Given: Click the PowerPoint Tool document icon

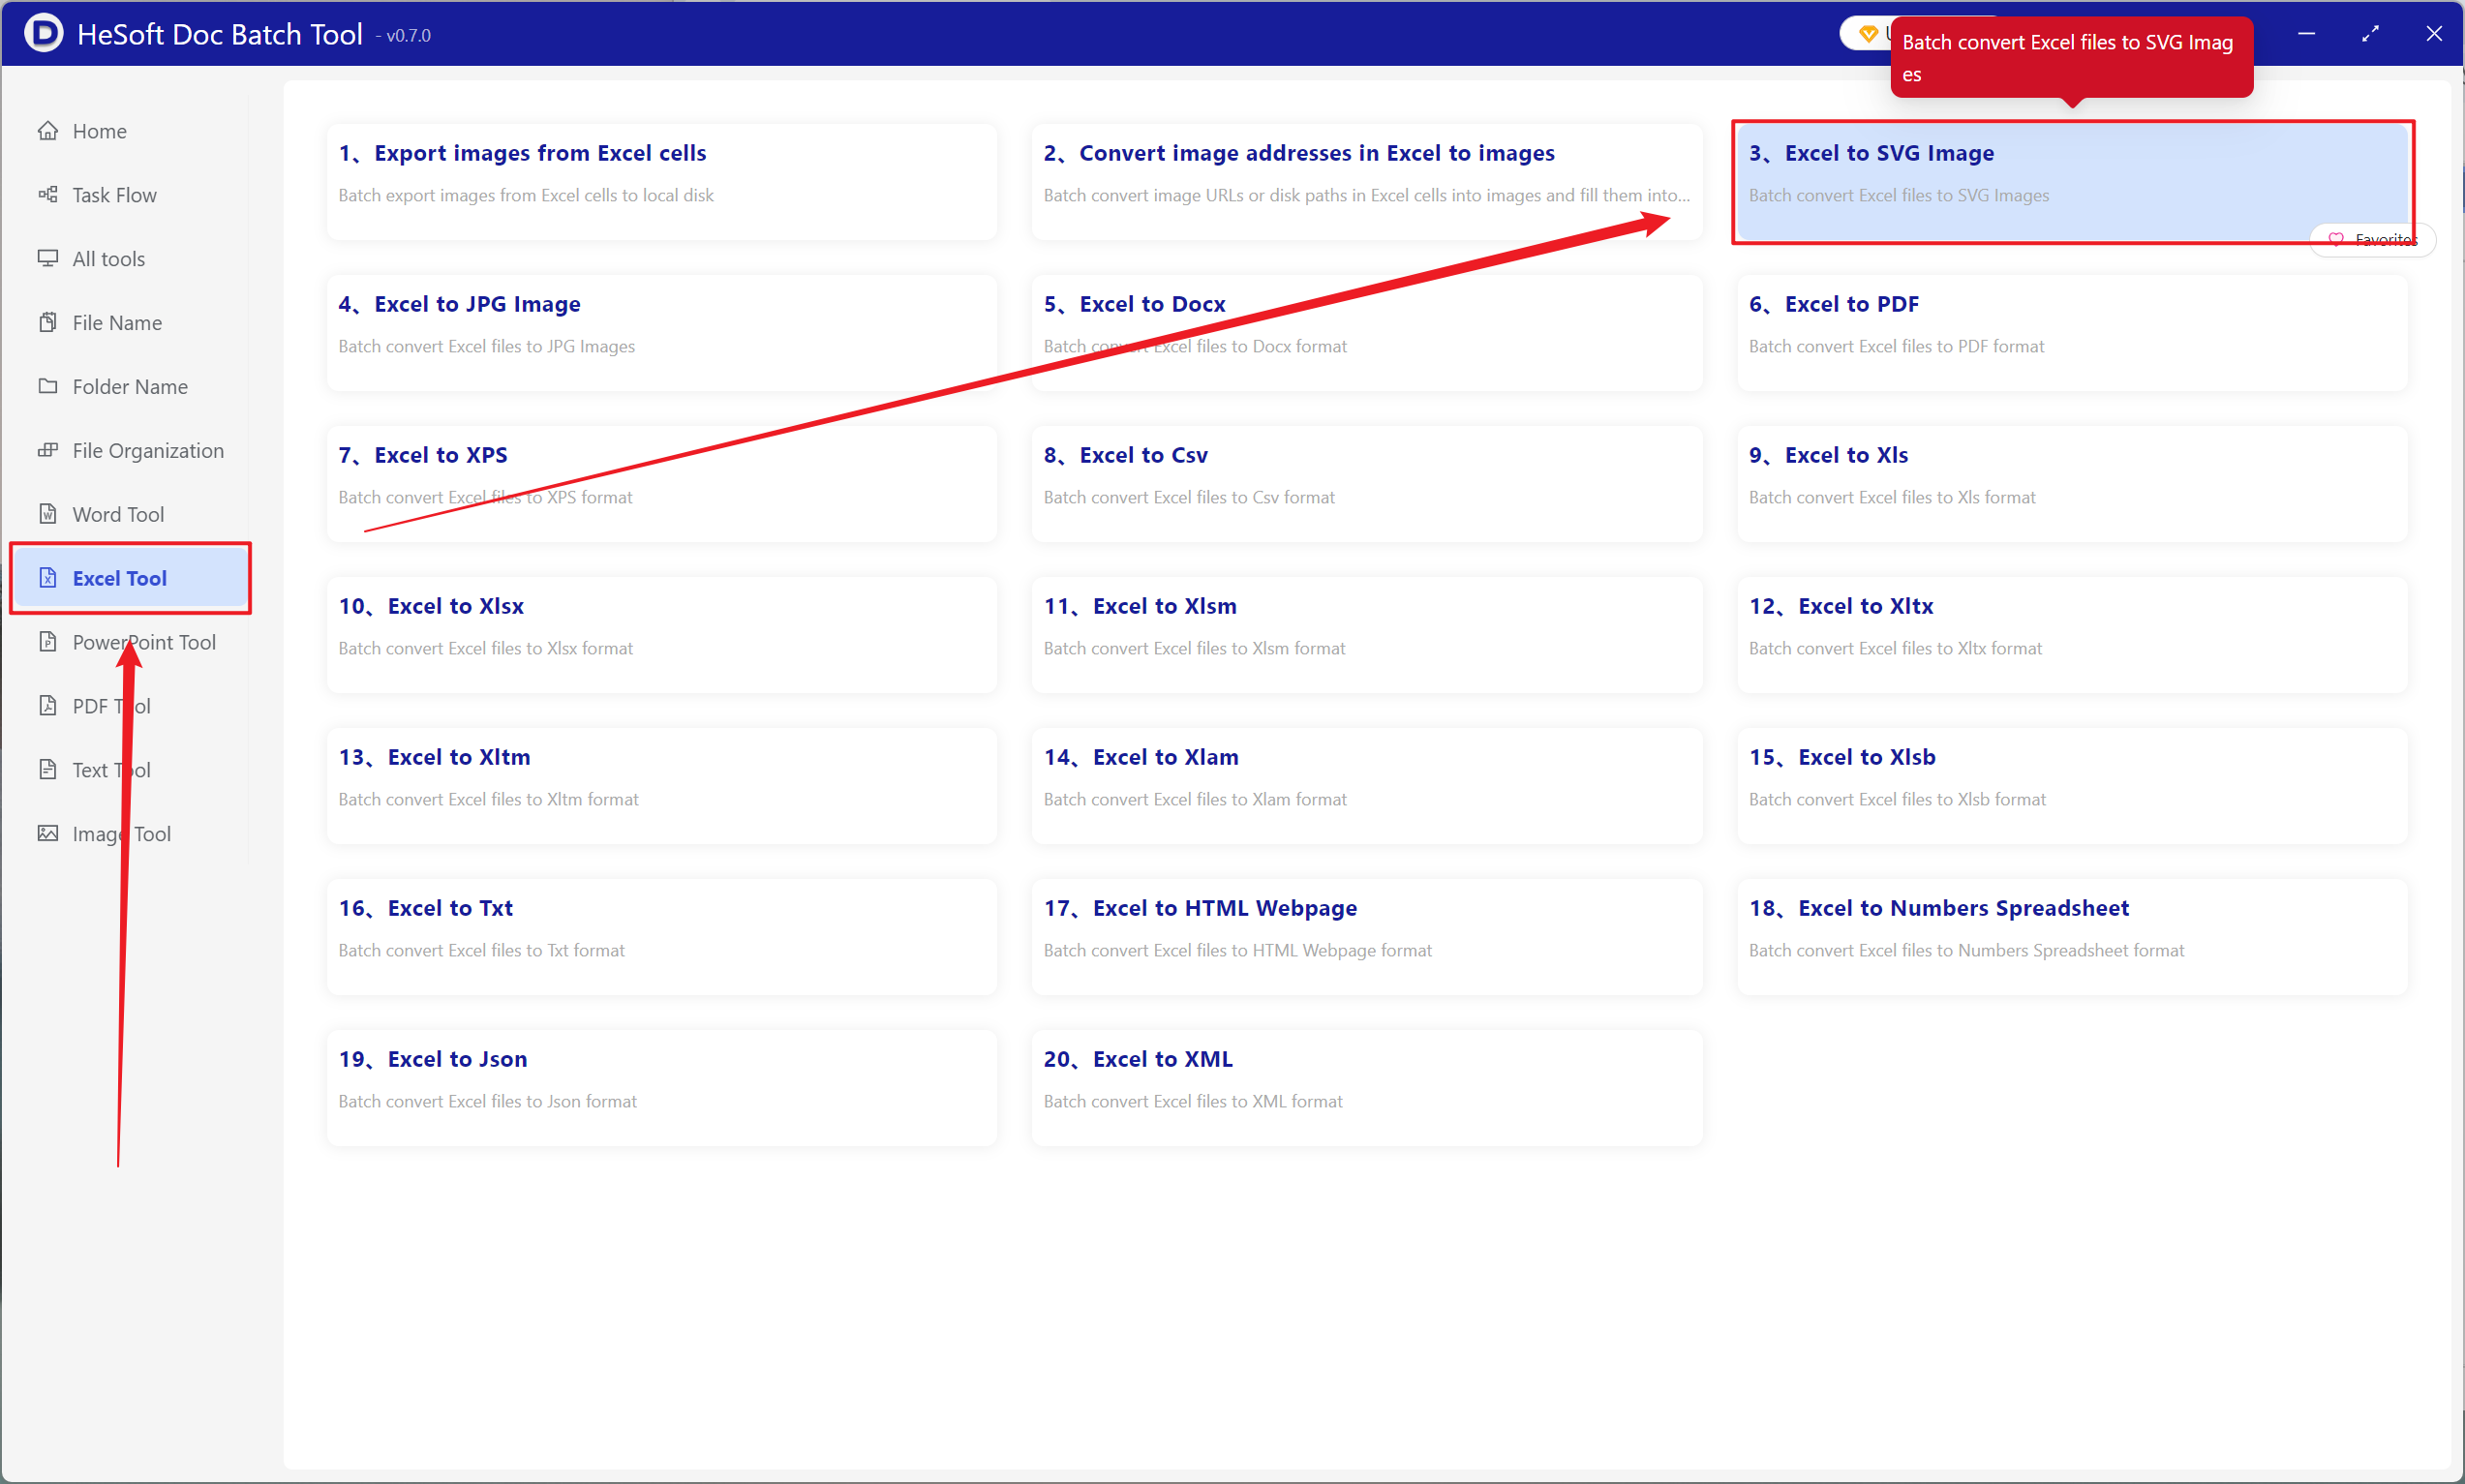Looking at the screenshot, I should coord(47,642).
